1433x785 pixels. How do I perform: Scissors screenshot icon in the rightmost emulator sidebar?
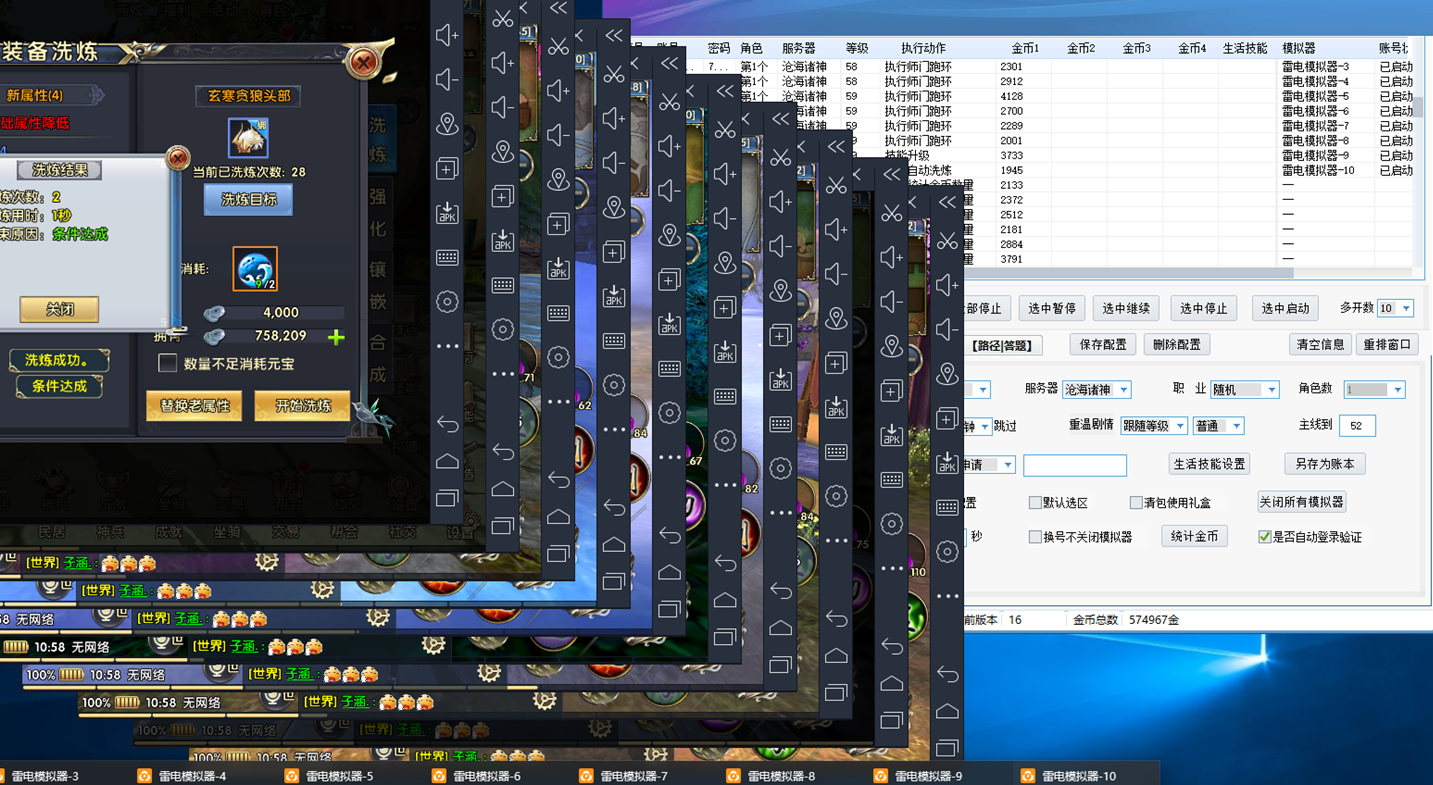pos(947,241)
